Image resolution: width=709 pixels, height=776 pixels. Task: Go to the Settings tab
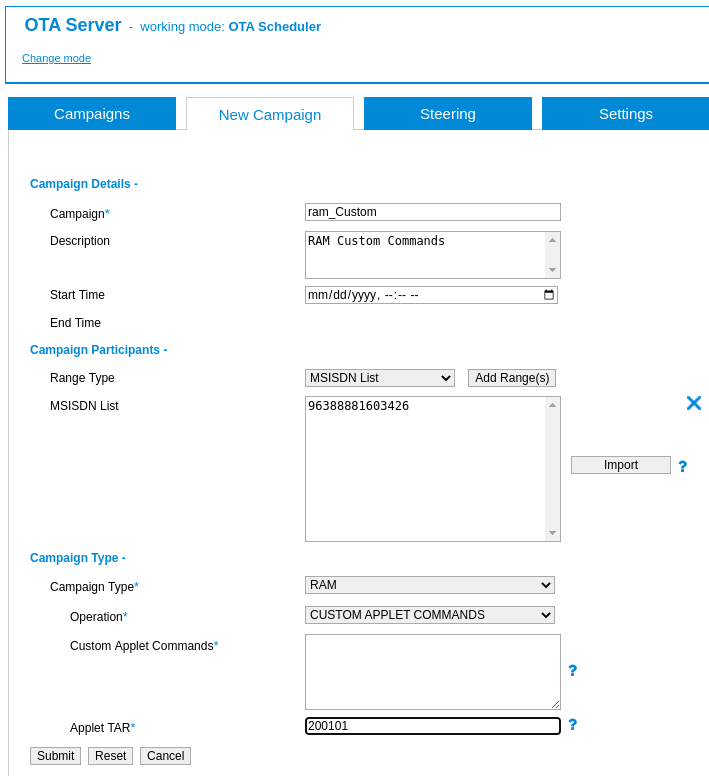click(x=625, y=114)
